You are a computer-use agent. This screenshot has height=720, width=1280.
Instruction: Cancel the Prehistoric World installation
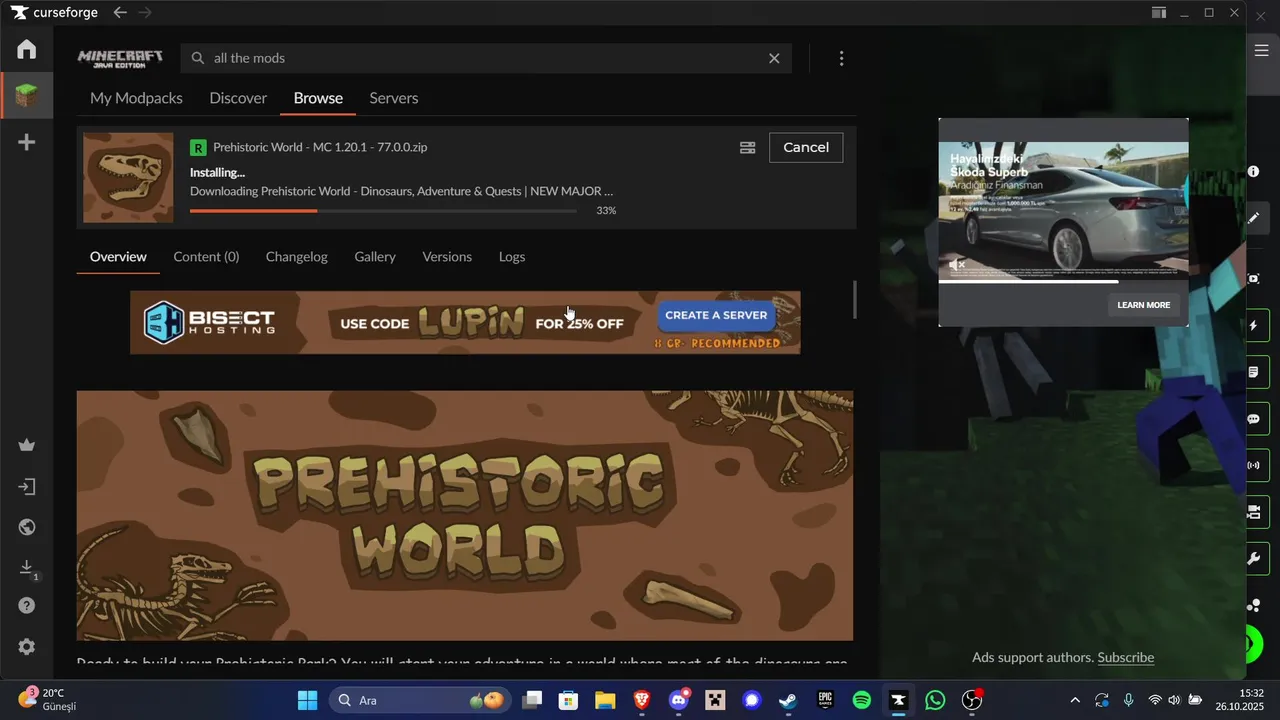[x=806, y=147]
